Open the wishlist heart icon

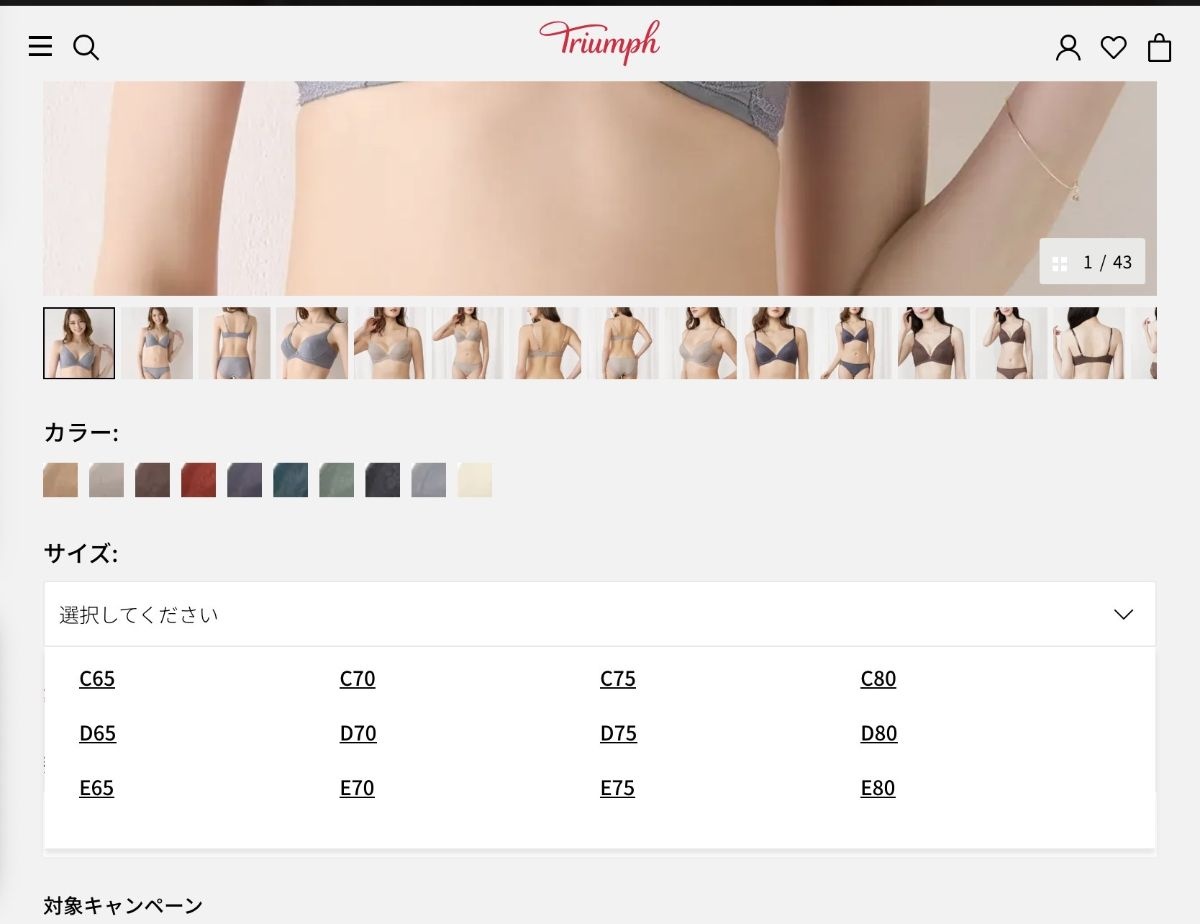1113,47
